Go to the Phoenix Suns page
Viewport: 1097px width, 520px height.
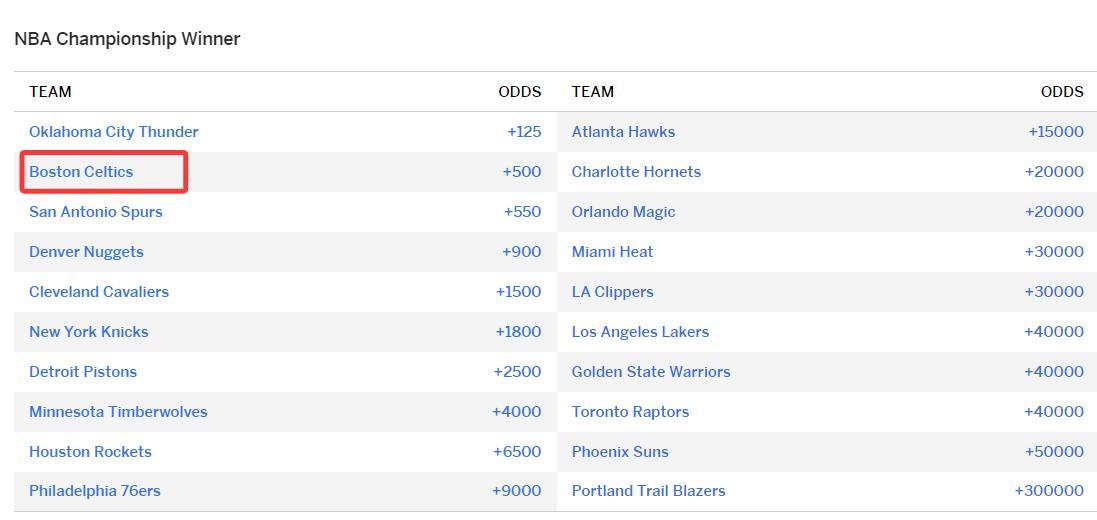pyautogui.click(x=620, y=452)
